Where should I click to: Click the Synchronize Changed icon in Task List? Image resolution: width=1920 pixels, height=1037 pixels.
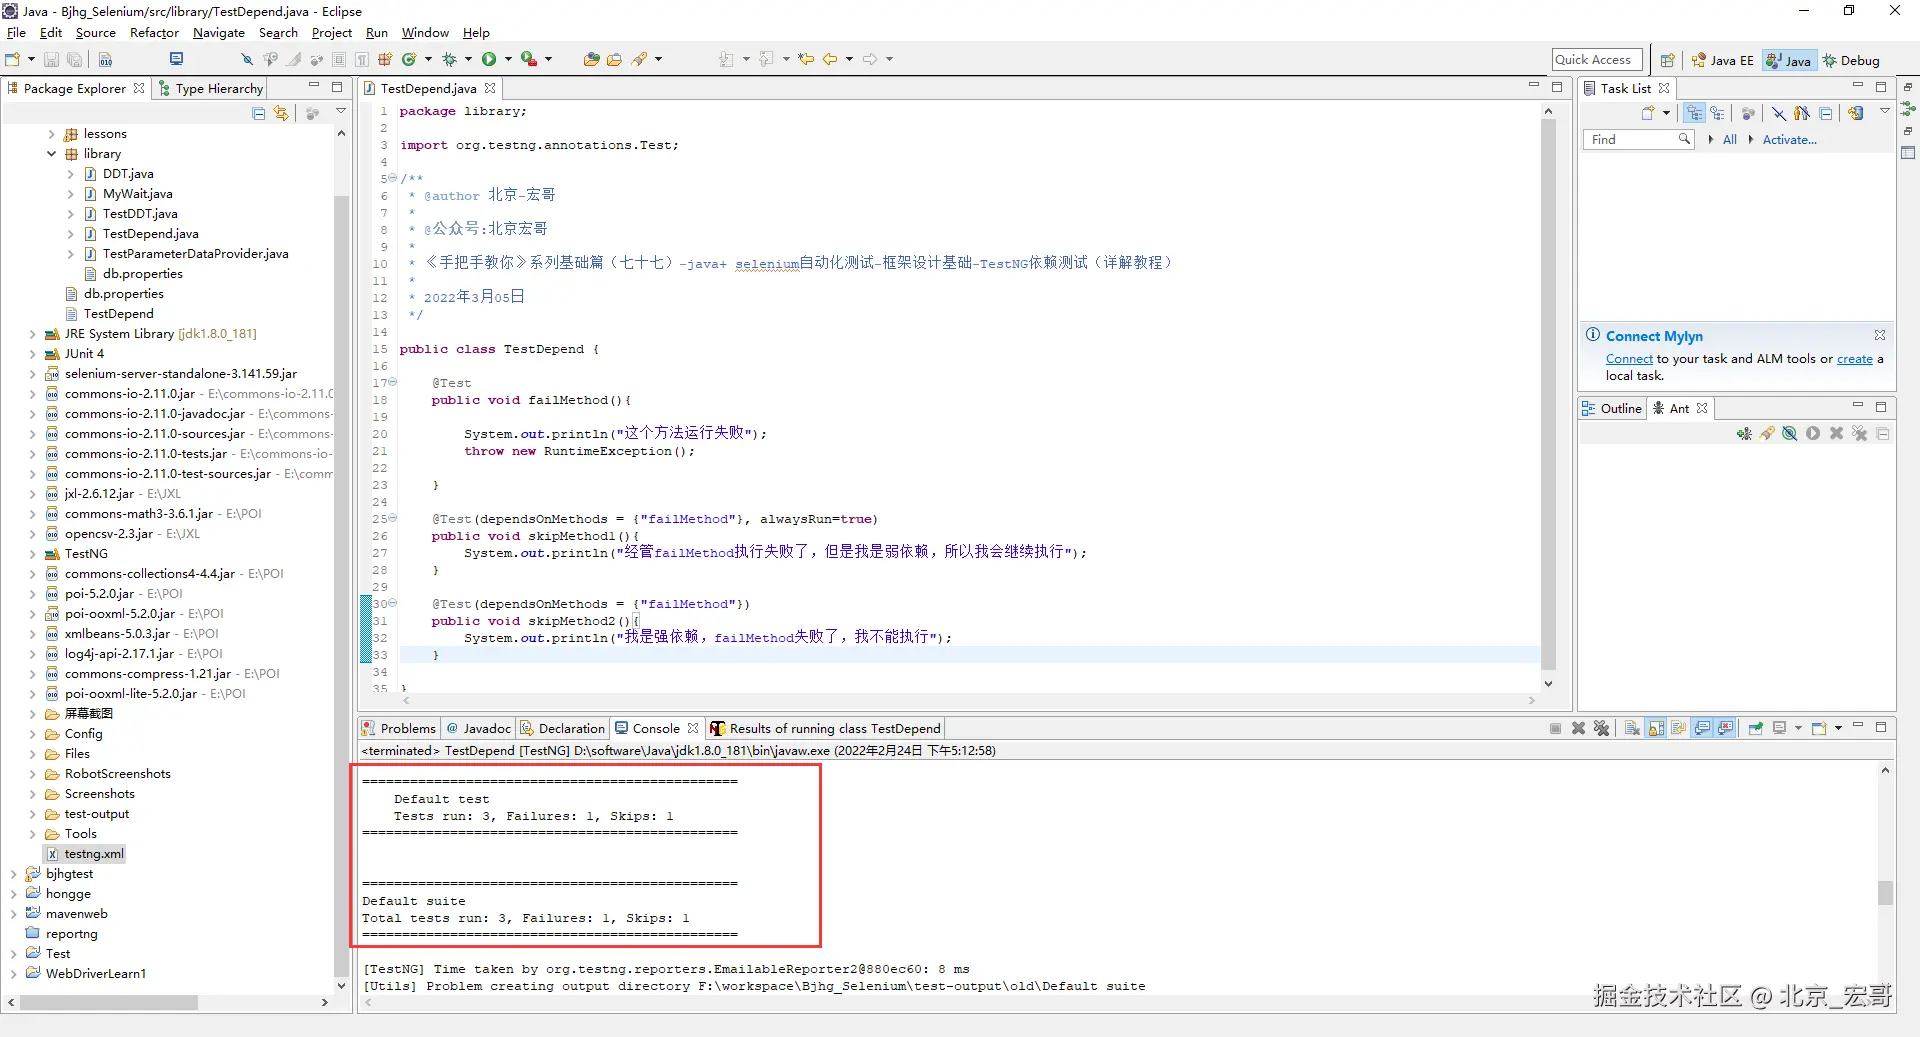[x=1856, y=113]
